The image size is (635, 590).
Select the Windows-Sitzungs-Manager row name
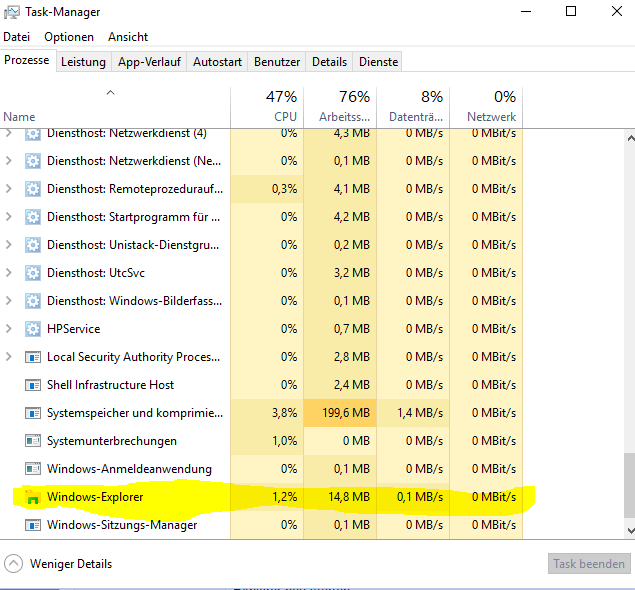coord(122,525)
